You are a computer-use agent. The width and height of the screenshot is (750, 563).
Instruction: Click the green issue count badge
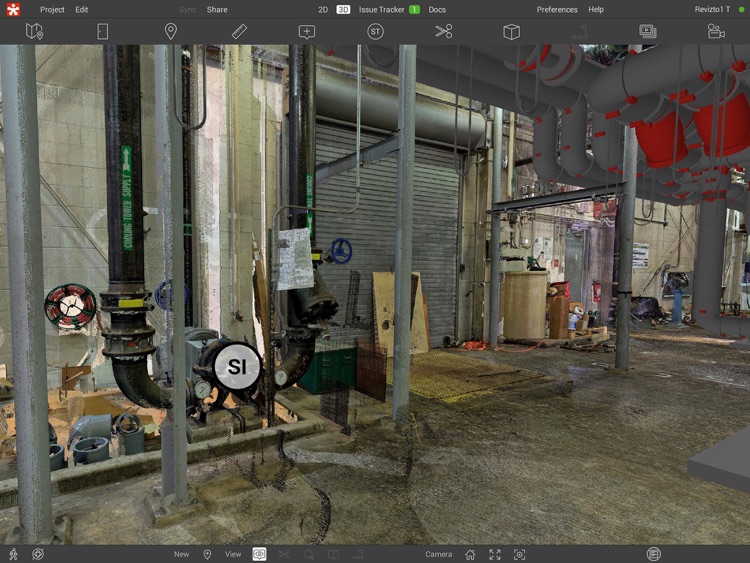pyautogui.click(x=414, y=10)
